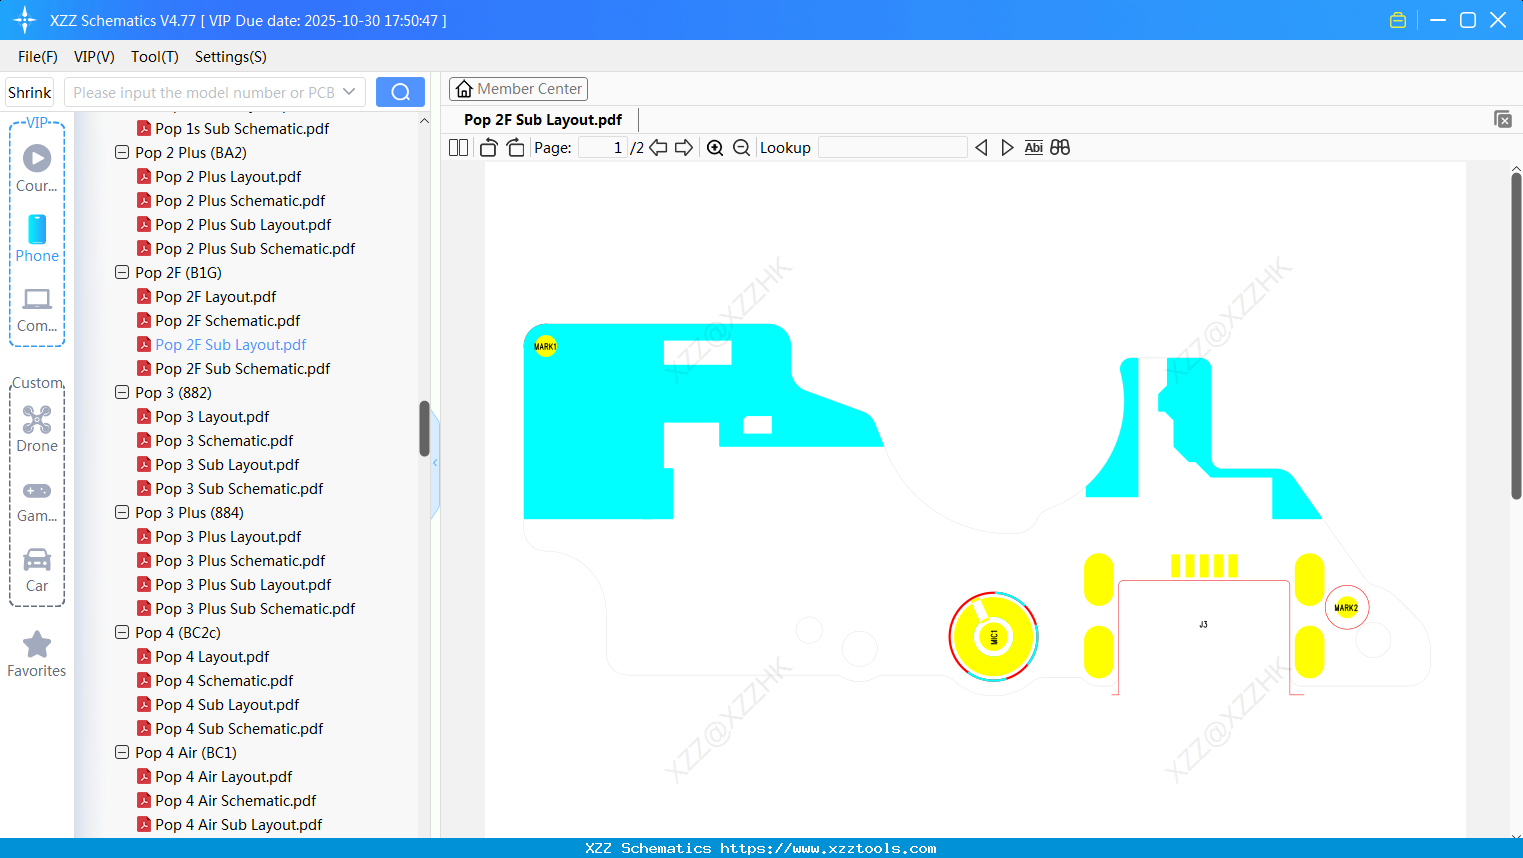Screen dimensions: 1523x858
Task: Select the Car schematics category
Action: pos(36,562)
